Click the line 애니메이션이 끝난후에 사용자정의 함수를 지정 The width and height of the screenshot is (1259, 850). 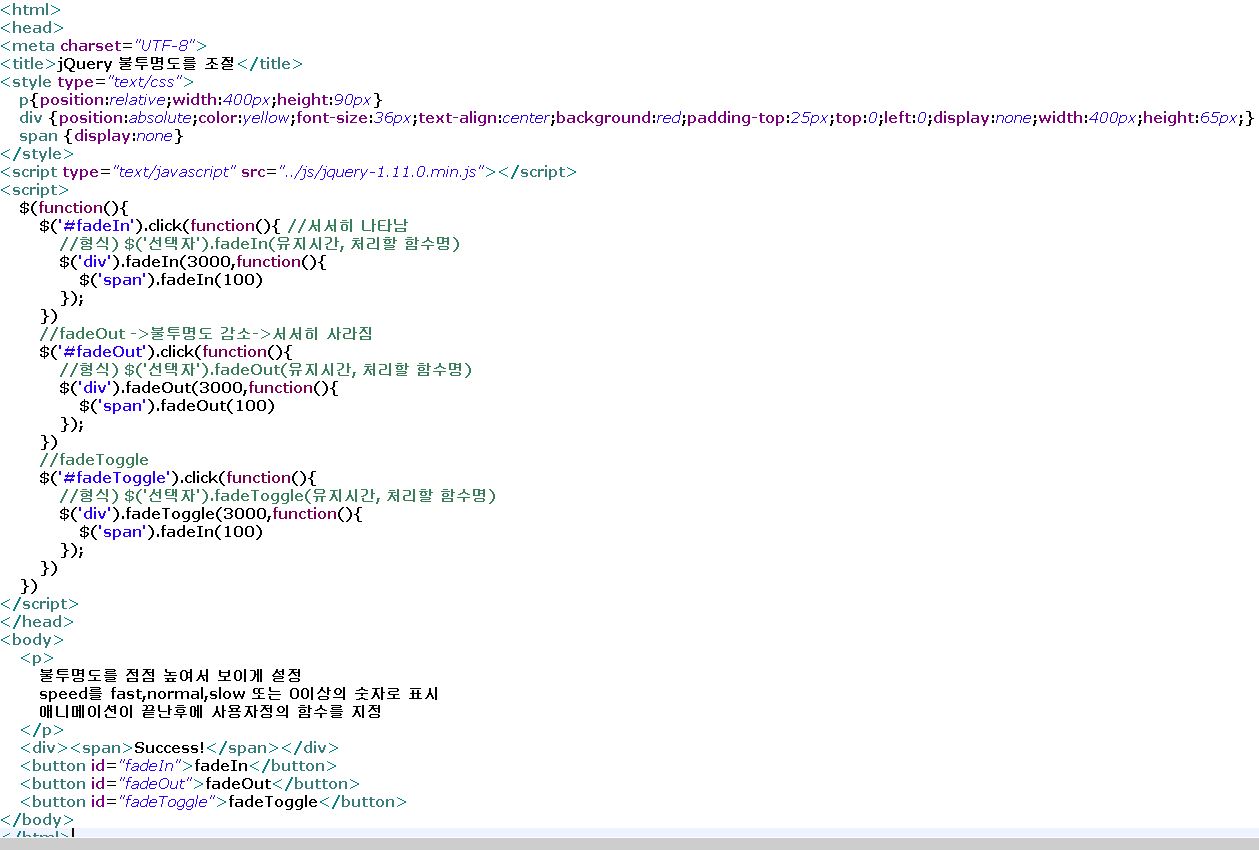211,711
